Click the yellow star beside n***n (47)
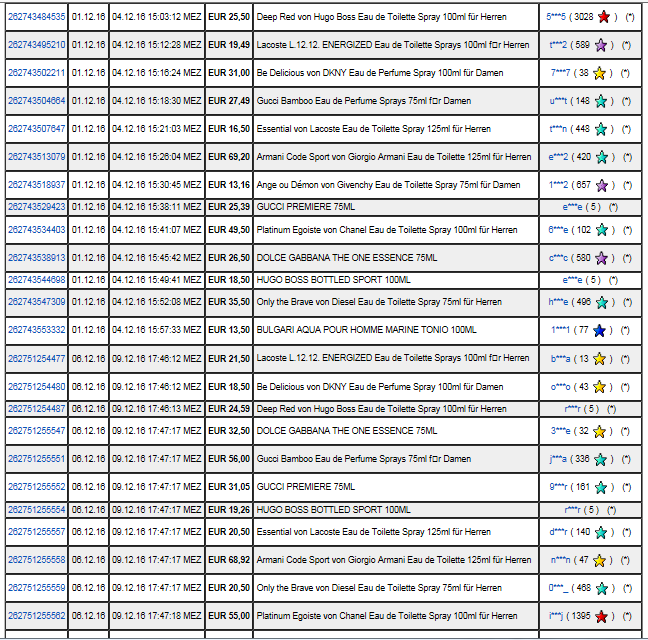Image resolution: width=648 pixels, height=640 pixels. pyautogui.click(x=599, y=560)
